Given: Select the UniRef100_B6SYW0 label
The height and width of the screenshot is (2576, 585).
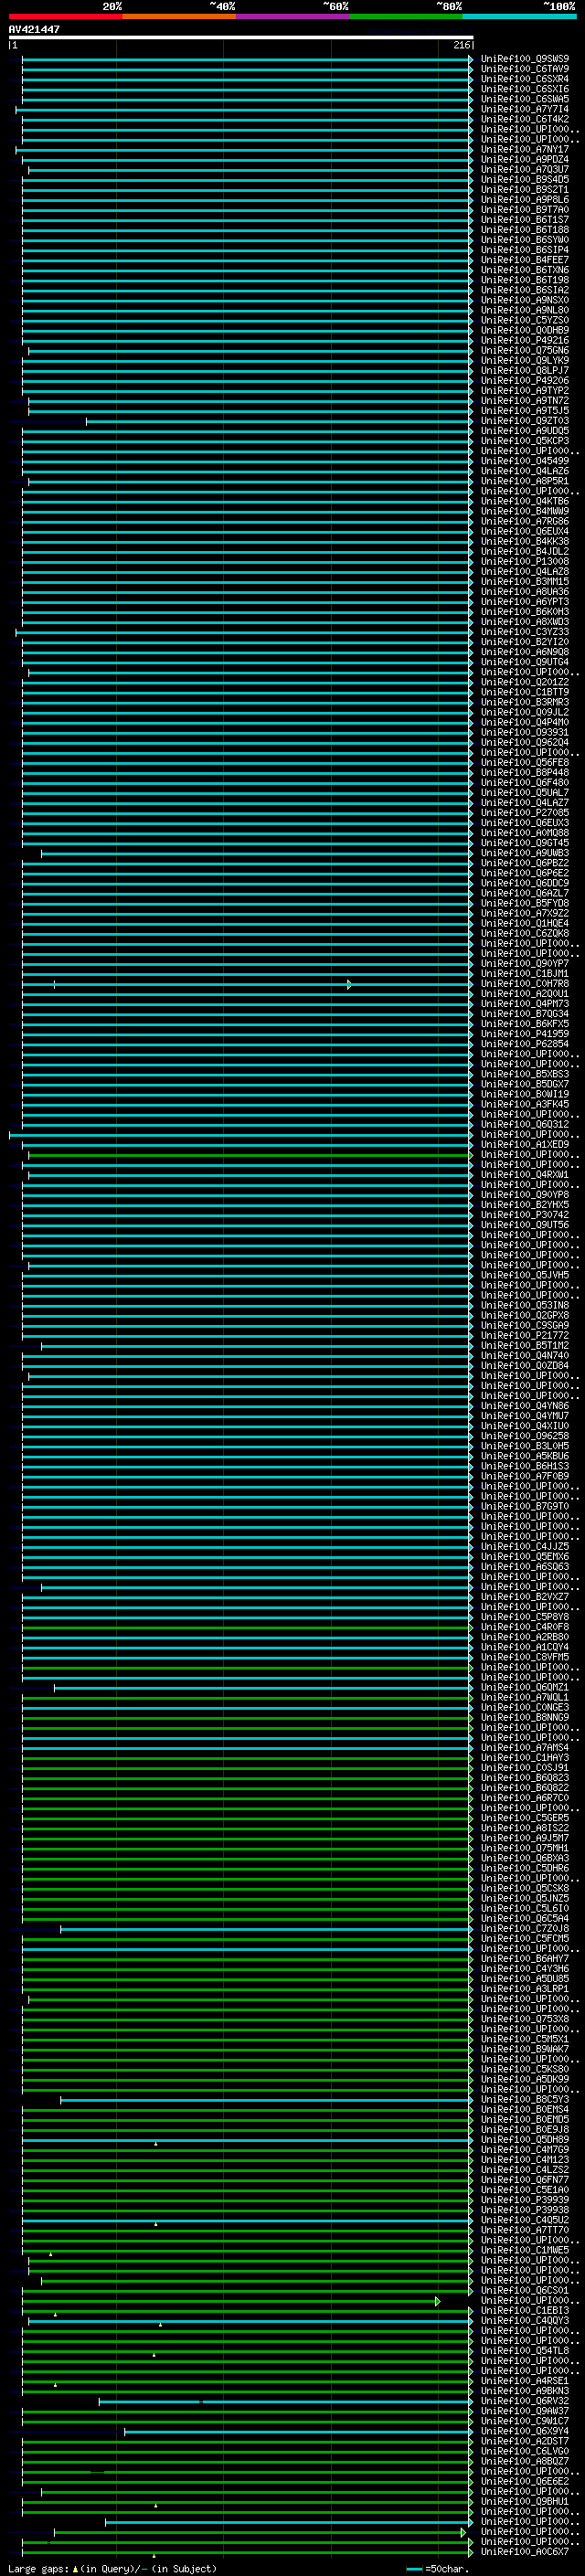Looking at the screenshot, I should 525,240.
